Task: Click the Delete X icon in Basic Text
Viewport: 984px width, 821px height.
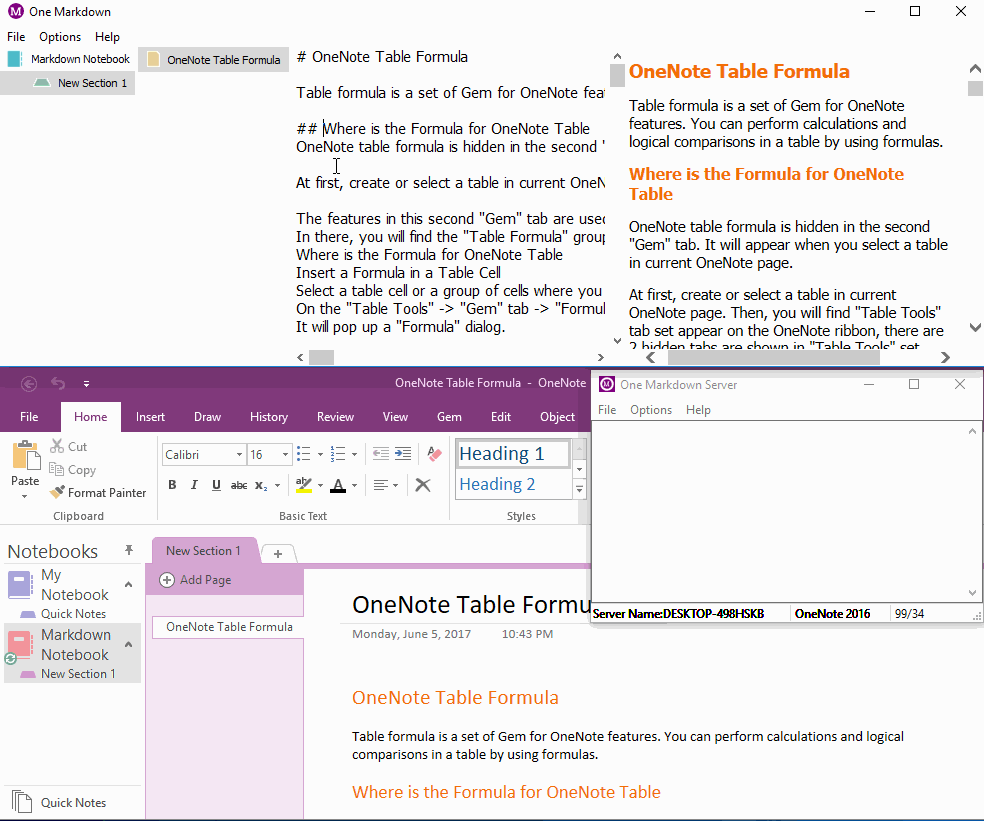Action: (423, 485)
